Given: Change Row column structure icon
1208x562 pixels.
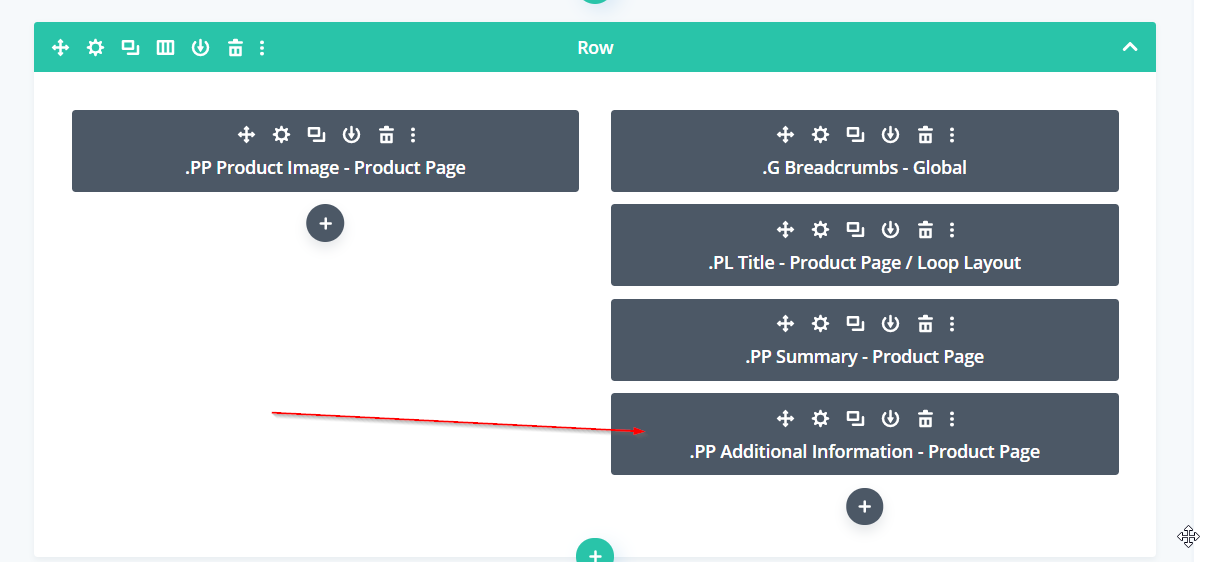Looking at the screenshot, I should click(165, 47).
